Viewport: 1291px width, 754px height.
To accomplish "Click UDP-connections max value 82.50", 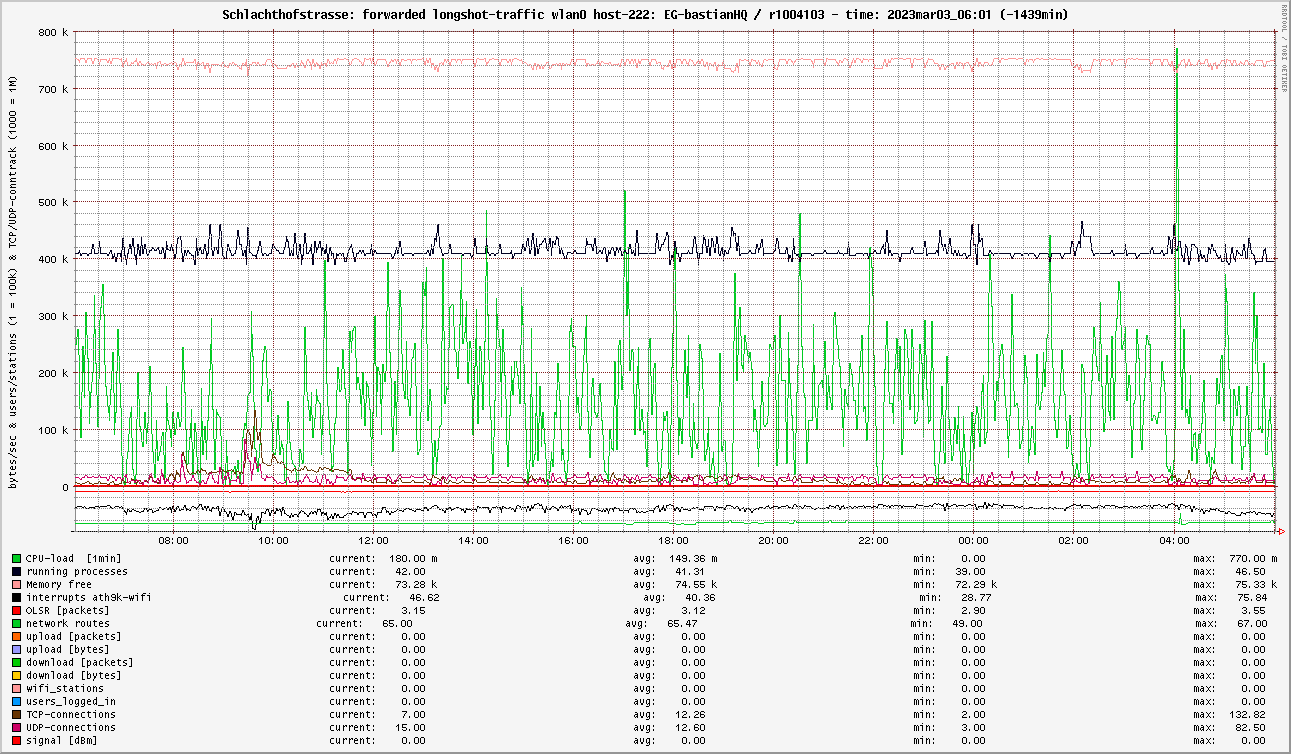I will (x=1251, y=727).
